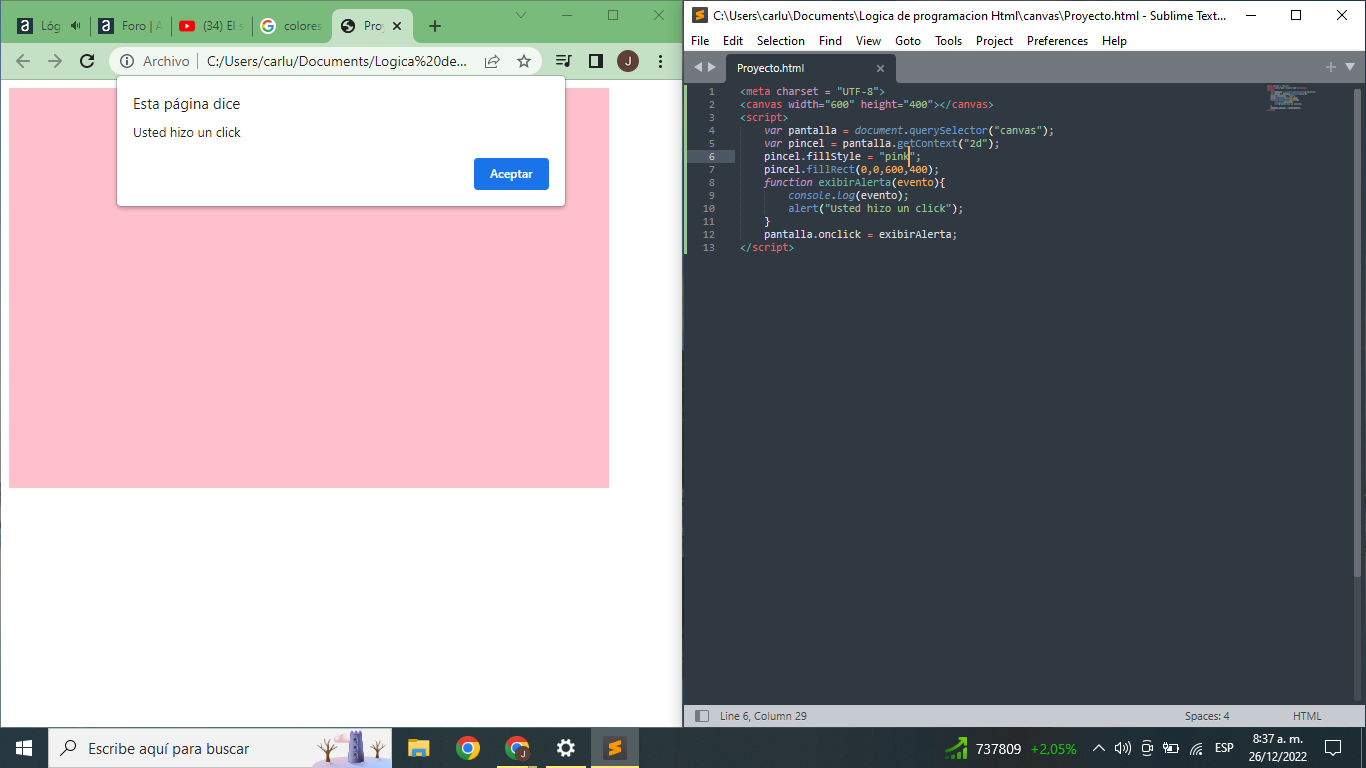Click Line 6, Column 29 status text
Screen dimensions: 1366x768
coord(763,716)
